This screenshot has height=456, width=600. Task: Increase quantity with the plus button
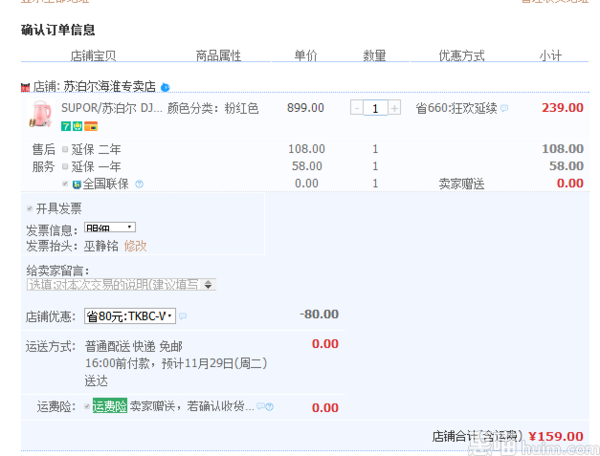pyautogui.click(x=395, y=108)
